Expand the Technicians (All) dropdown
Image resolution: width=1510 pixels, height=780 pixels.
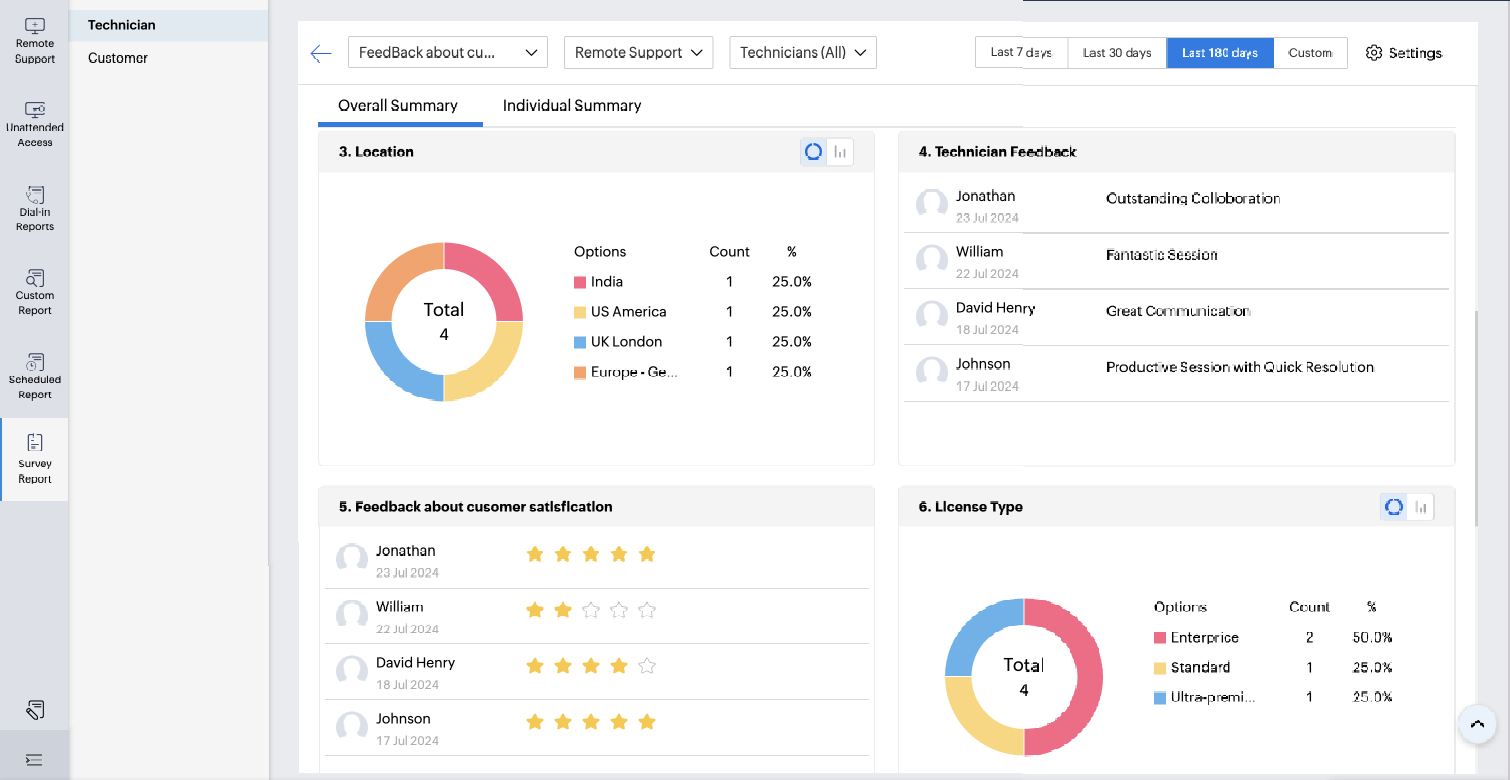(802, 53)
